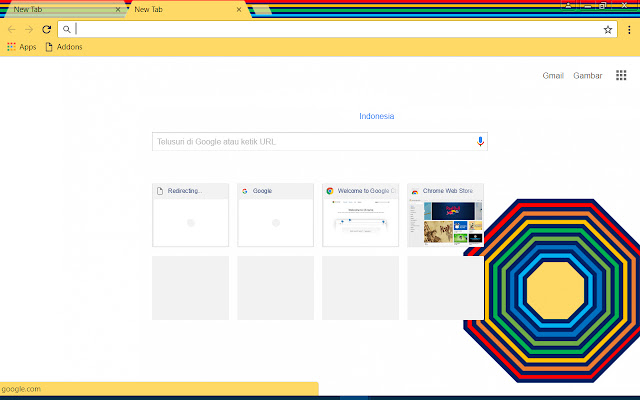
Task: Open the Chrome Web Store thumbnail
Action: point(445,215)
